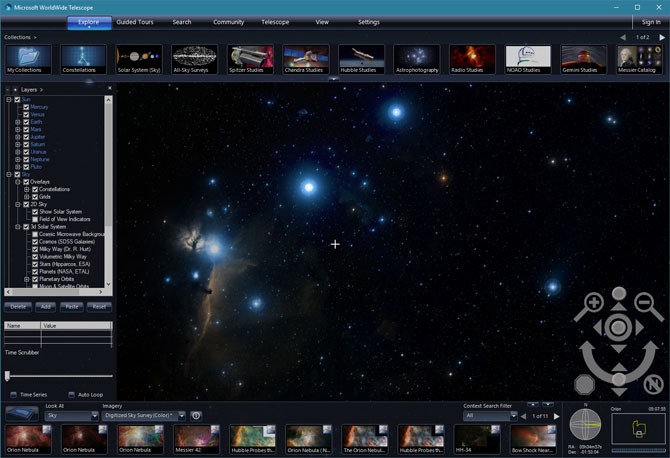The width and height of the screenshot is (670, 458).
Task: Click the Reset layer button
Action: click(x=99, y=307)
